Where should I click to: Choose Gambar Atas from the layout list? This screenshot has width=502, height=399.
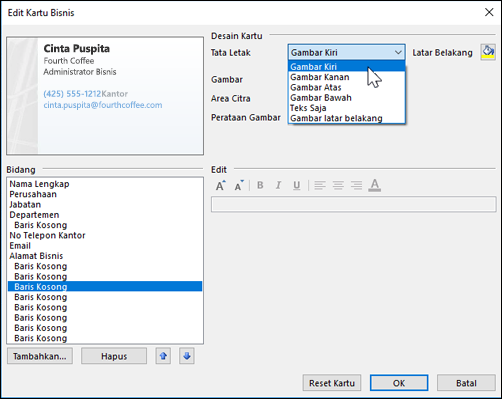(x=347, y=87)
